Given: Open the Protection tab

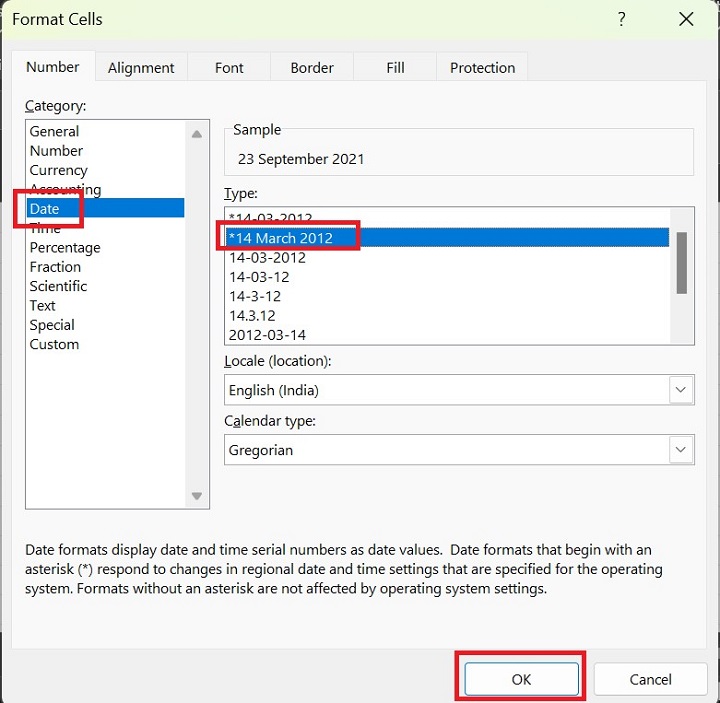Looking at the screenshot, I should coord(482,68).
